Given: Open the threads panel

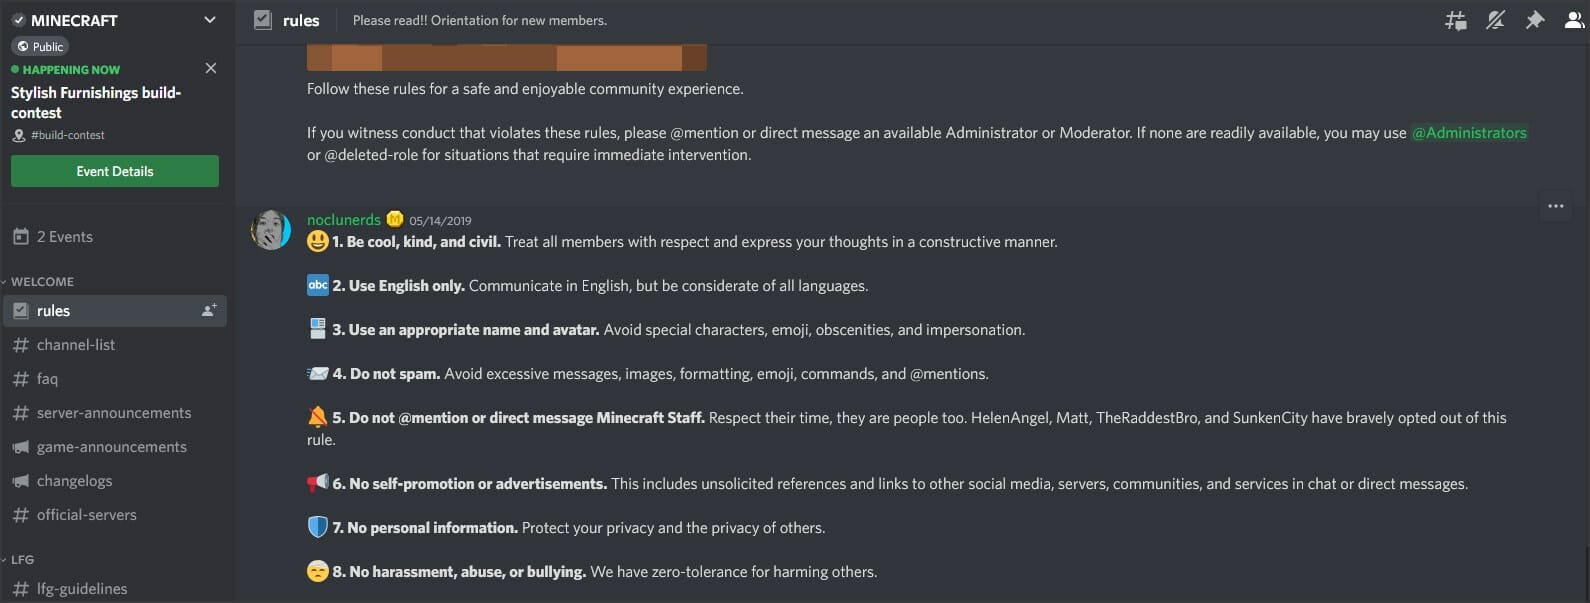Looking at the screenshot, I should coord(1456,19).
